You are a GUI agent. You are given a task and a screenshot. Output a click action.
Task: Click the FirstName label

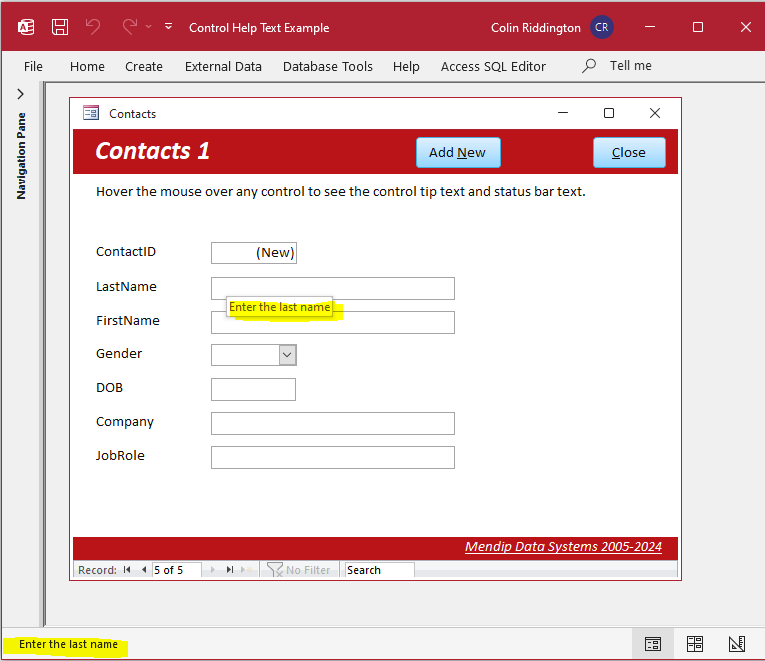coord(127,320)
